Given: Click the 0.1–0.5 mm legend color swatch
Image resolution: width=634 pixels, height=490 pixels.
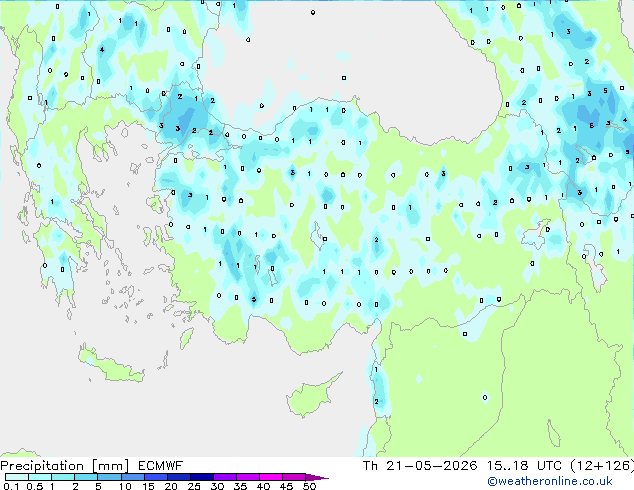Looking at the screenshot, I should click(17, 477).
